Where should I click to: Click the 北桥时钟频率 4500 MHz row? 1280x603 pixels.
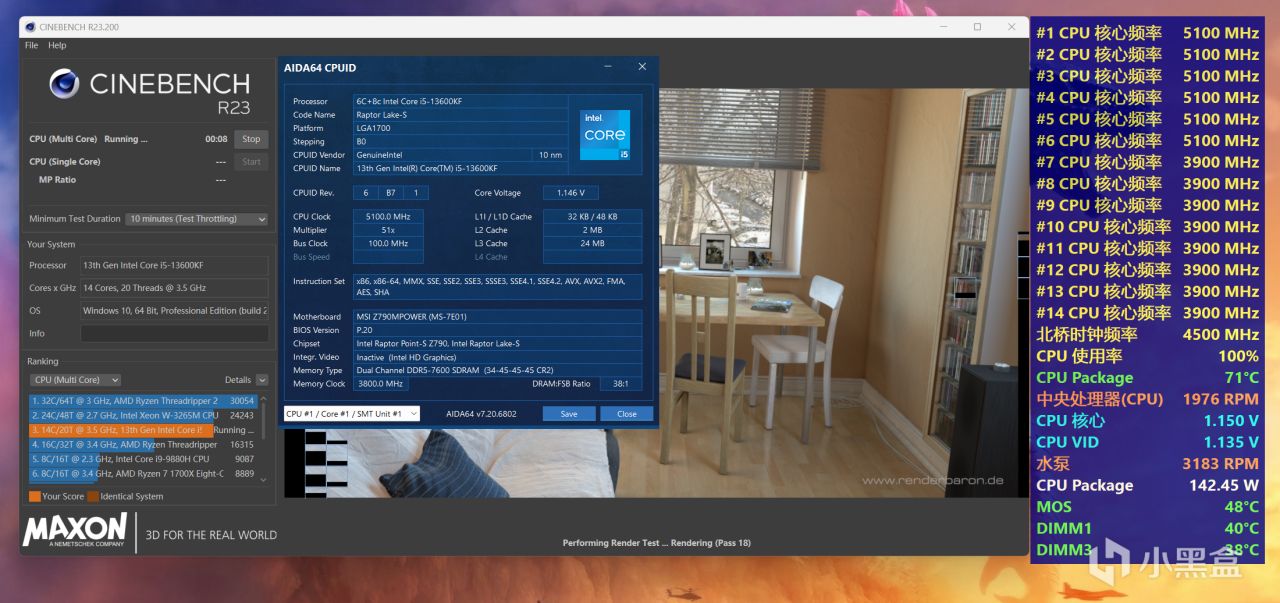[1147, 335]
